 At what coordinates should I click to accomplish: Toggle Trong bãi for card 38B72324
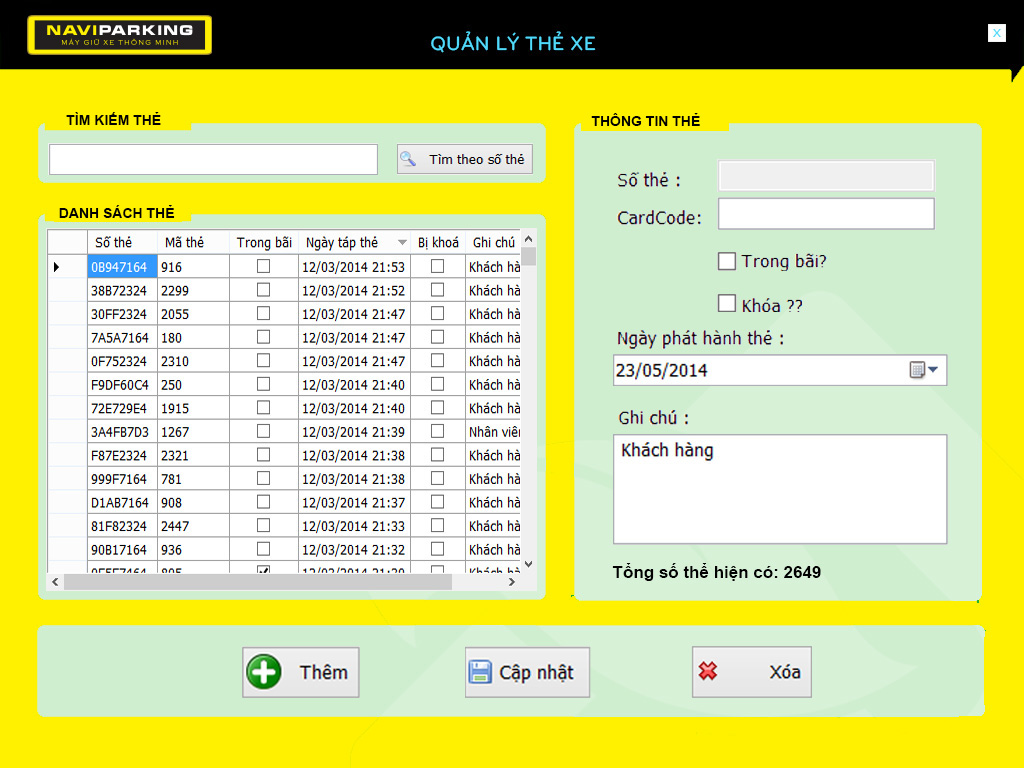point(263,290)
